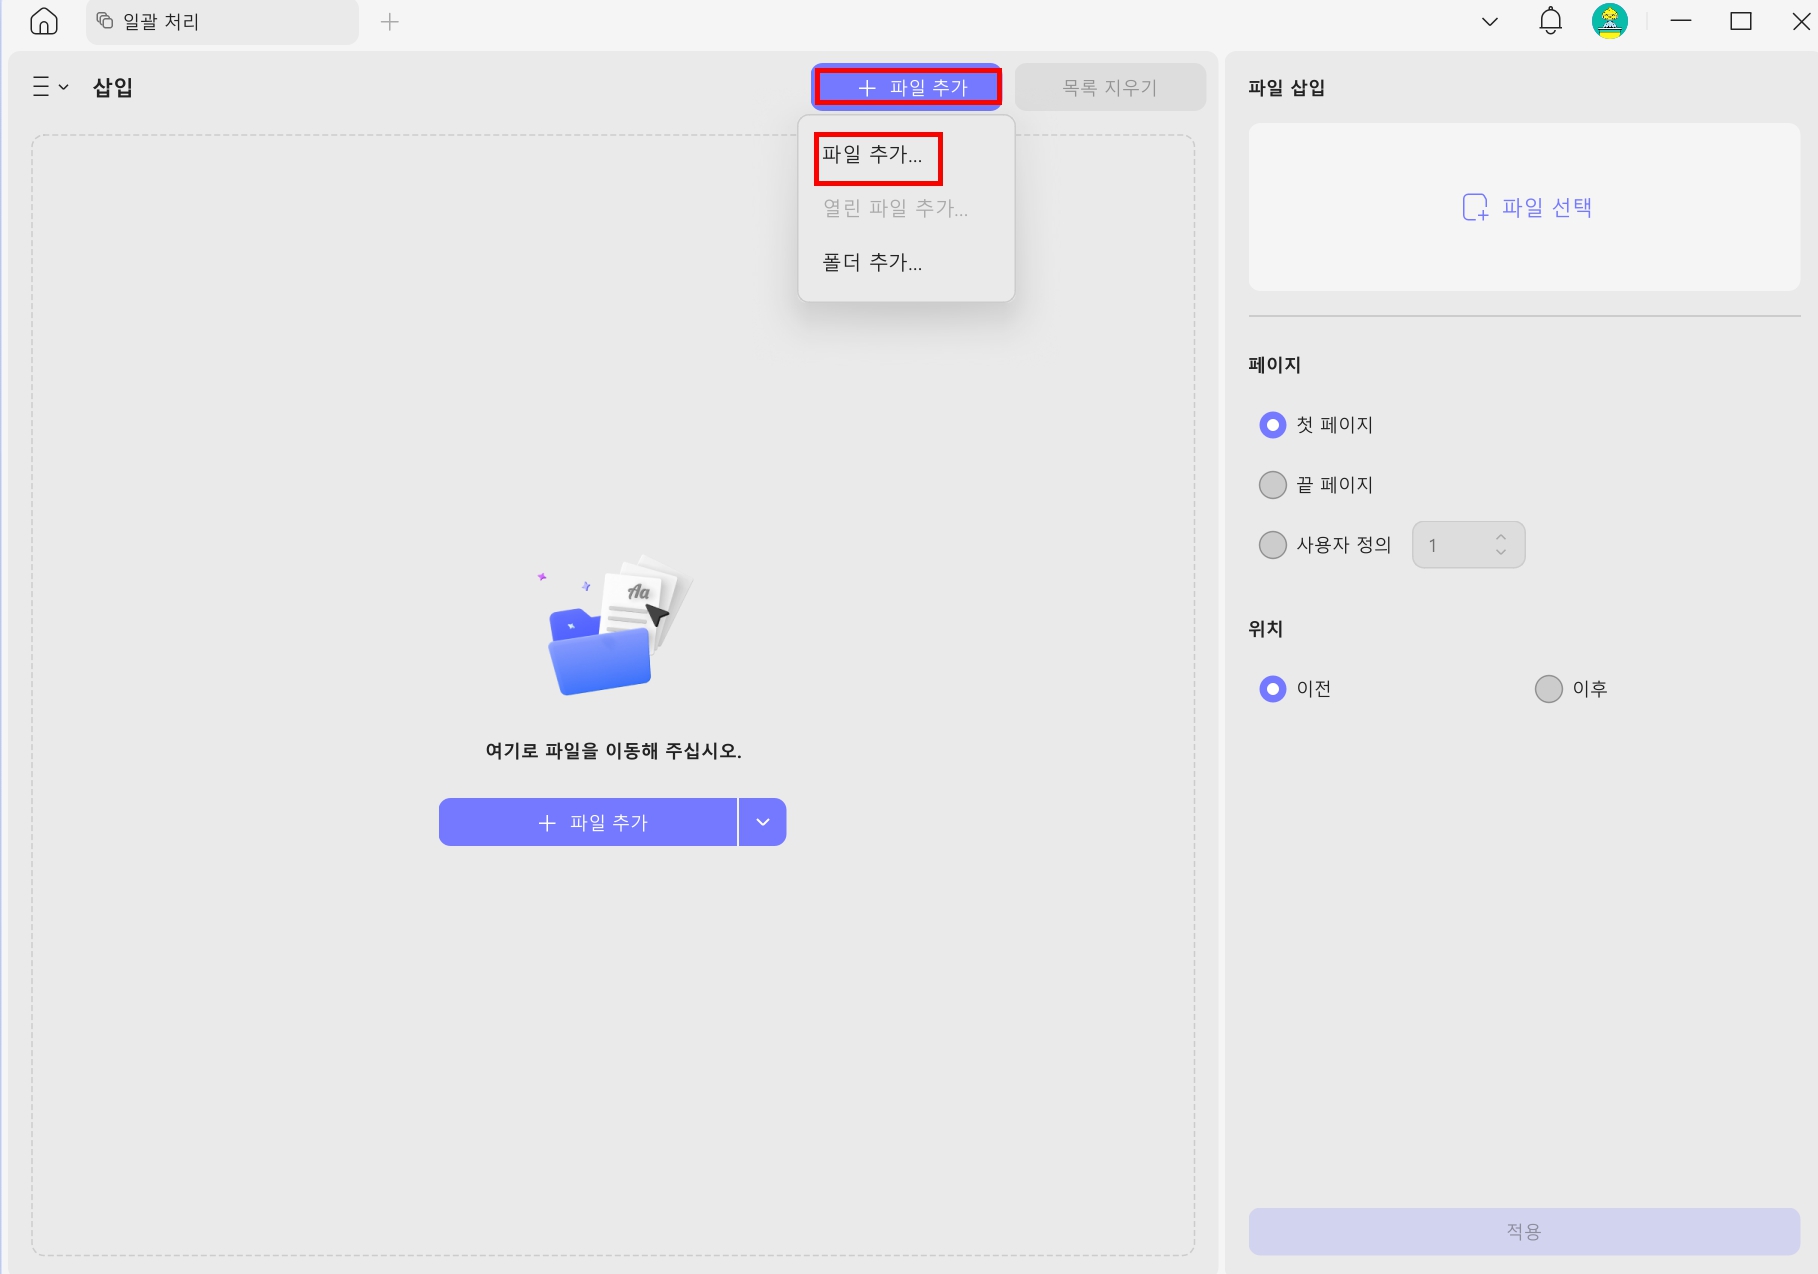Select the 사용자 정의 radio button
Screen dimensions: 1818x1274
tap(1273, 545)
